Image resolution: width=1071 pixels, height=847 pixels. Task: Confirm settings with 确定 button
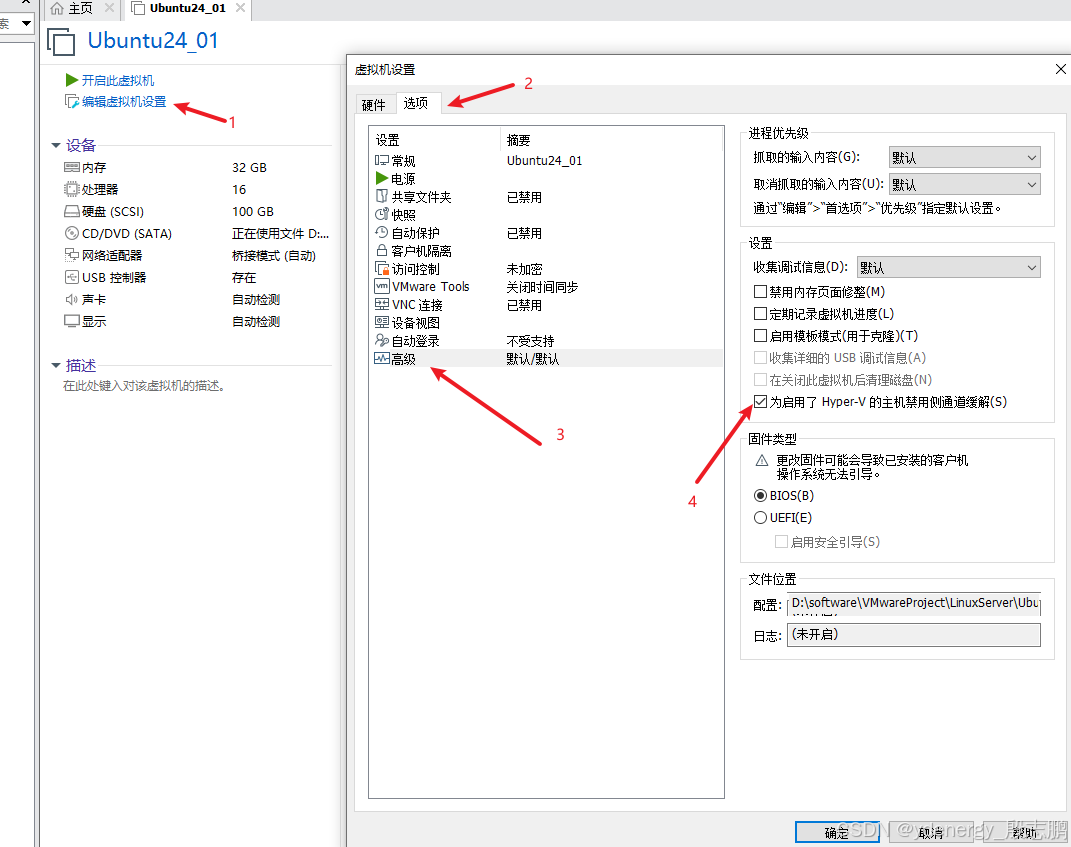[x=837, y=832]
